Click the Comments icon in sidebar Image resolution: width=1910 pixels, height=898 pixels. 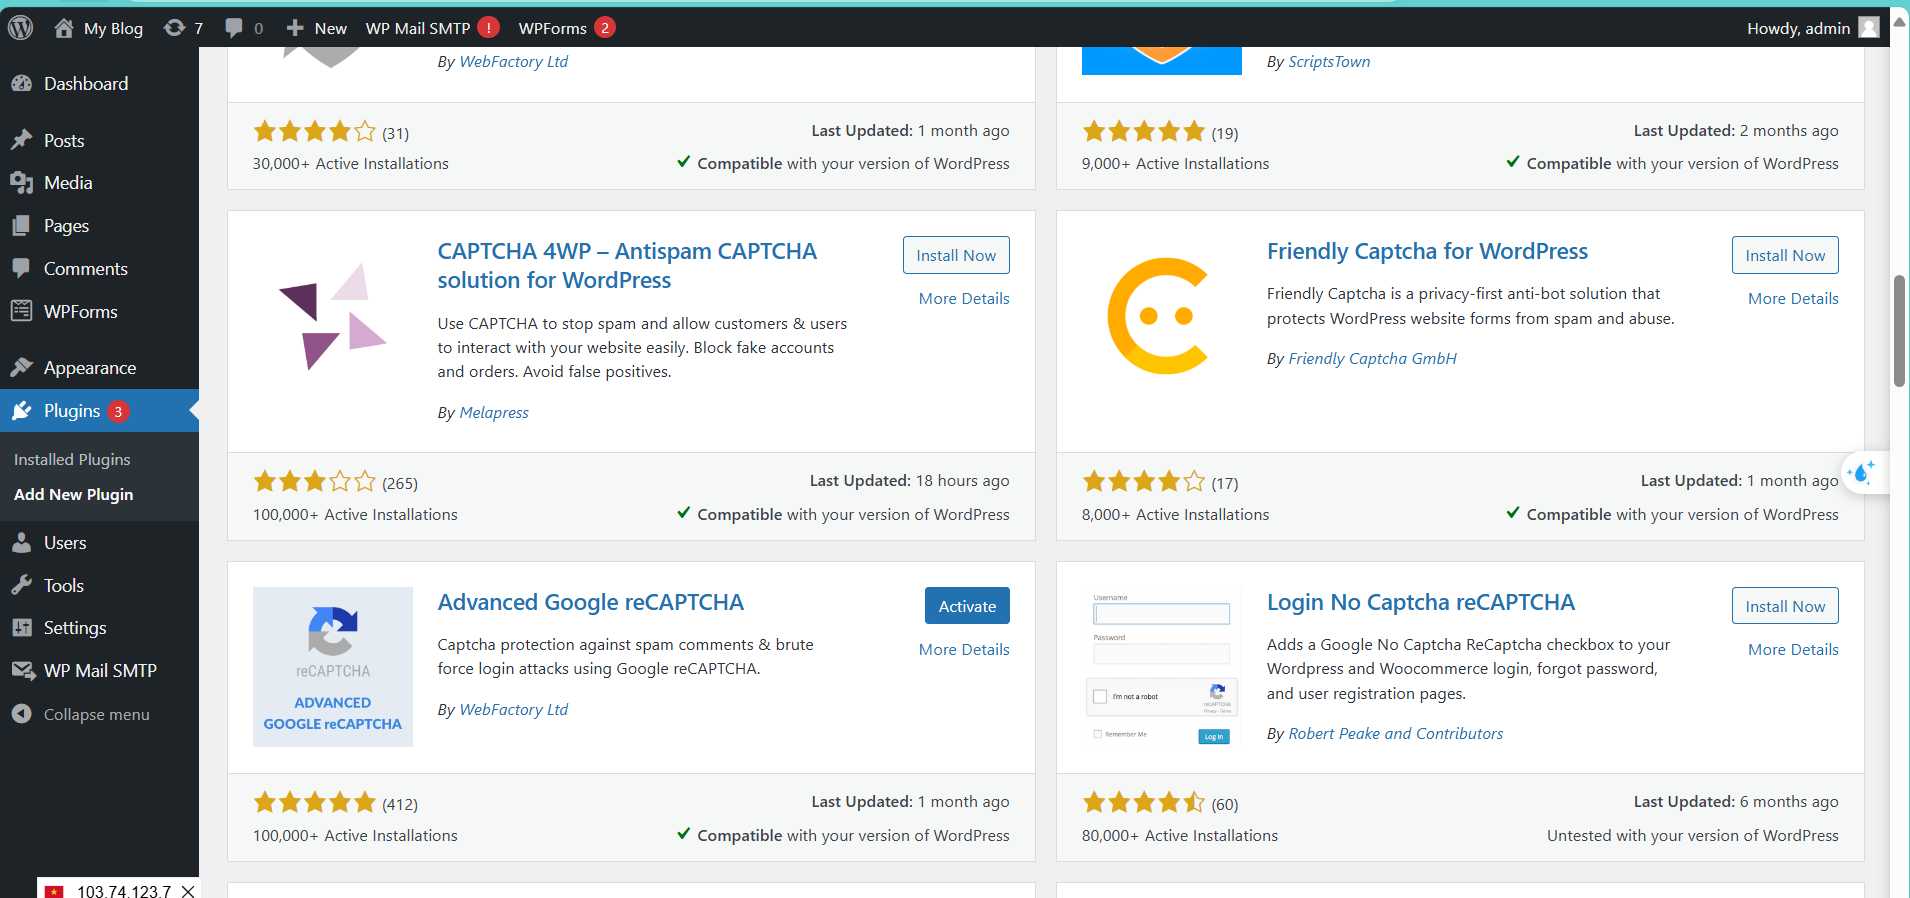coord(22,269)
